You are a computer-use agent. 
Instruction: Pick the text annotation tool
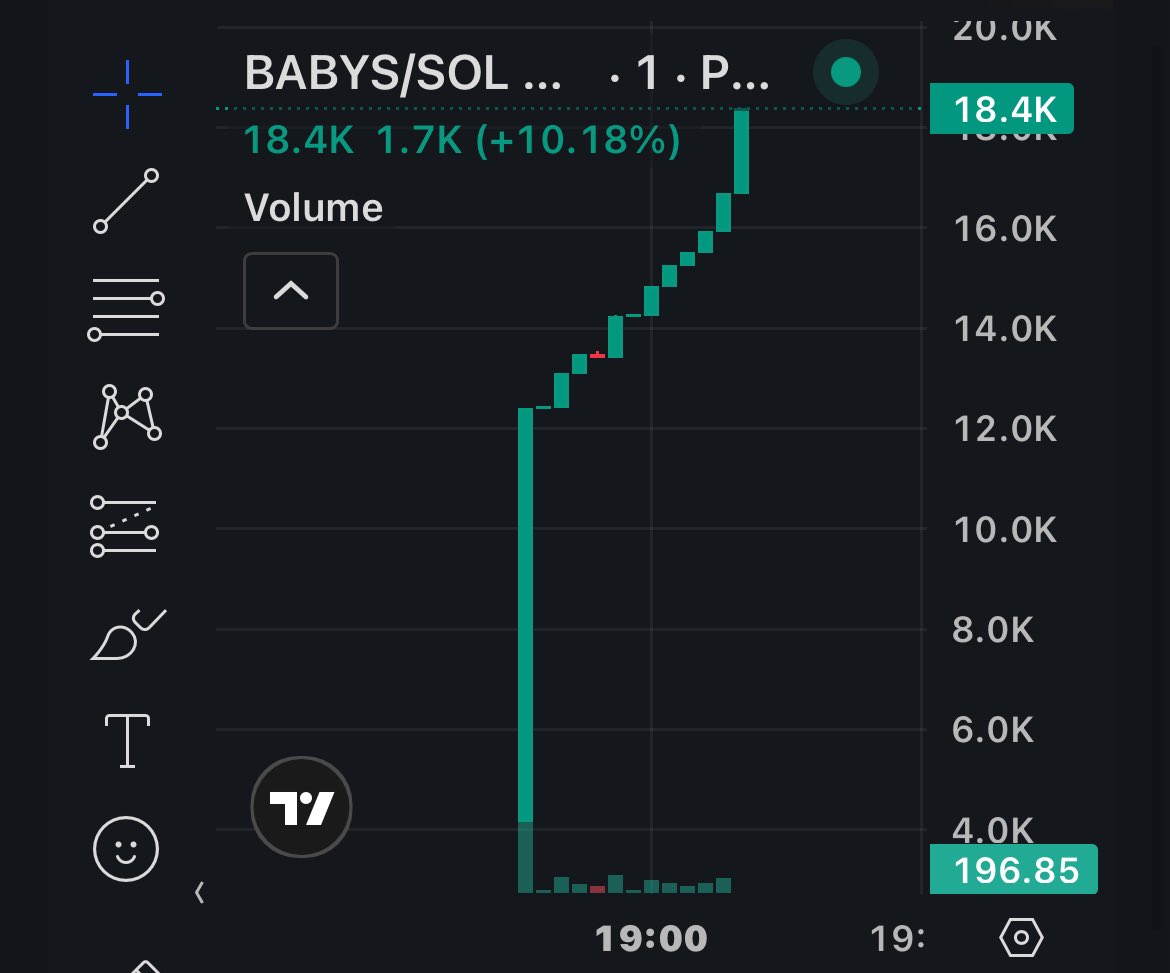128,741
